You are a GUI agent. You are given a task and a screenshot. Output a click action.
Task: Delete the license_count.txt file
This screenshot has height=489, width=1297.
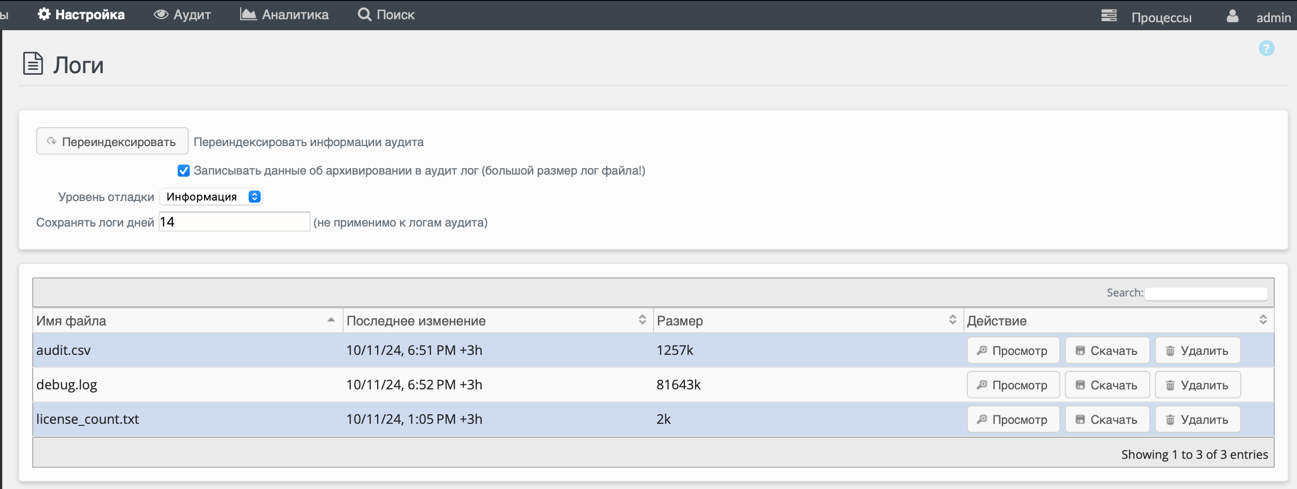click(1197, 420)
